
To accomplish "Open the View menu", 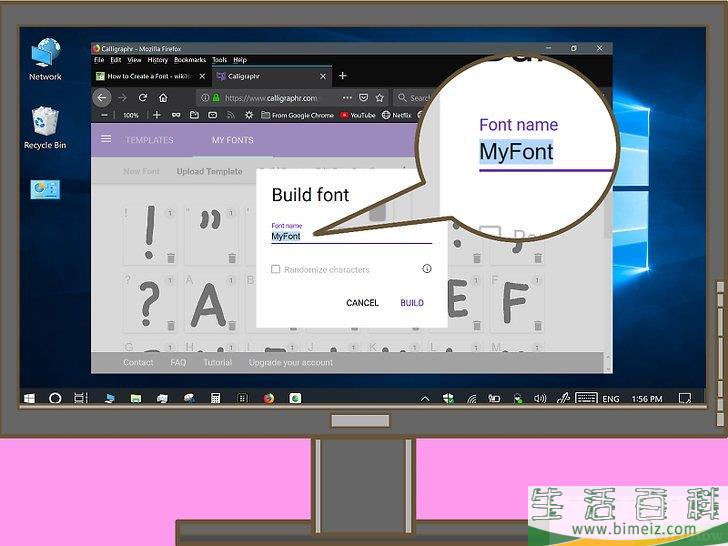I will point(134,60).
